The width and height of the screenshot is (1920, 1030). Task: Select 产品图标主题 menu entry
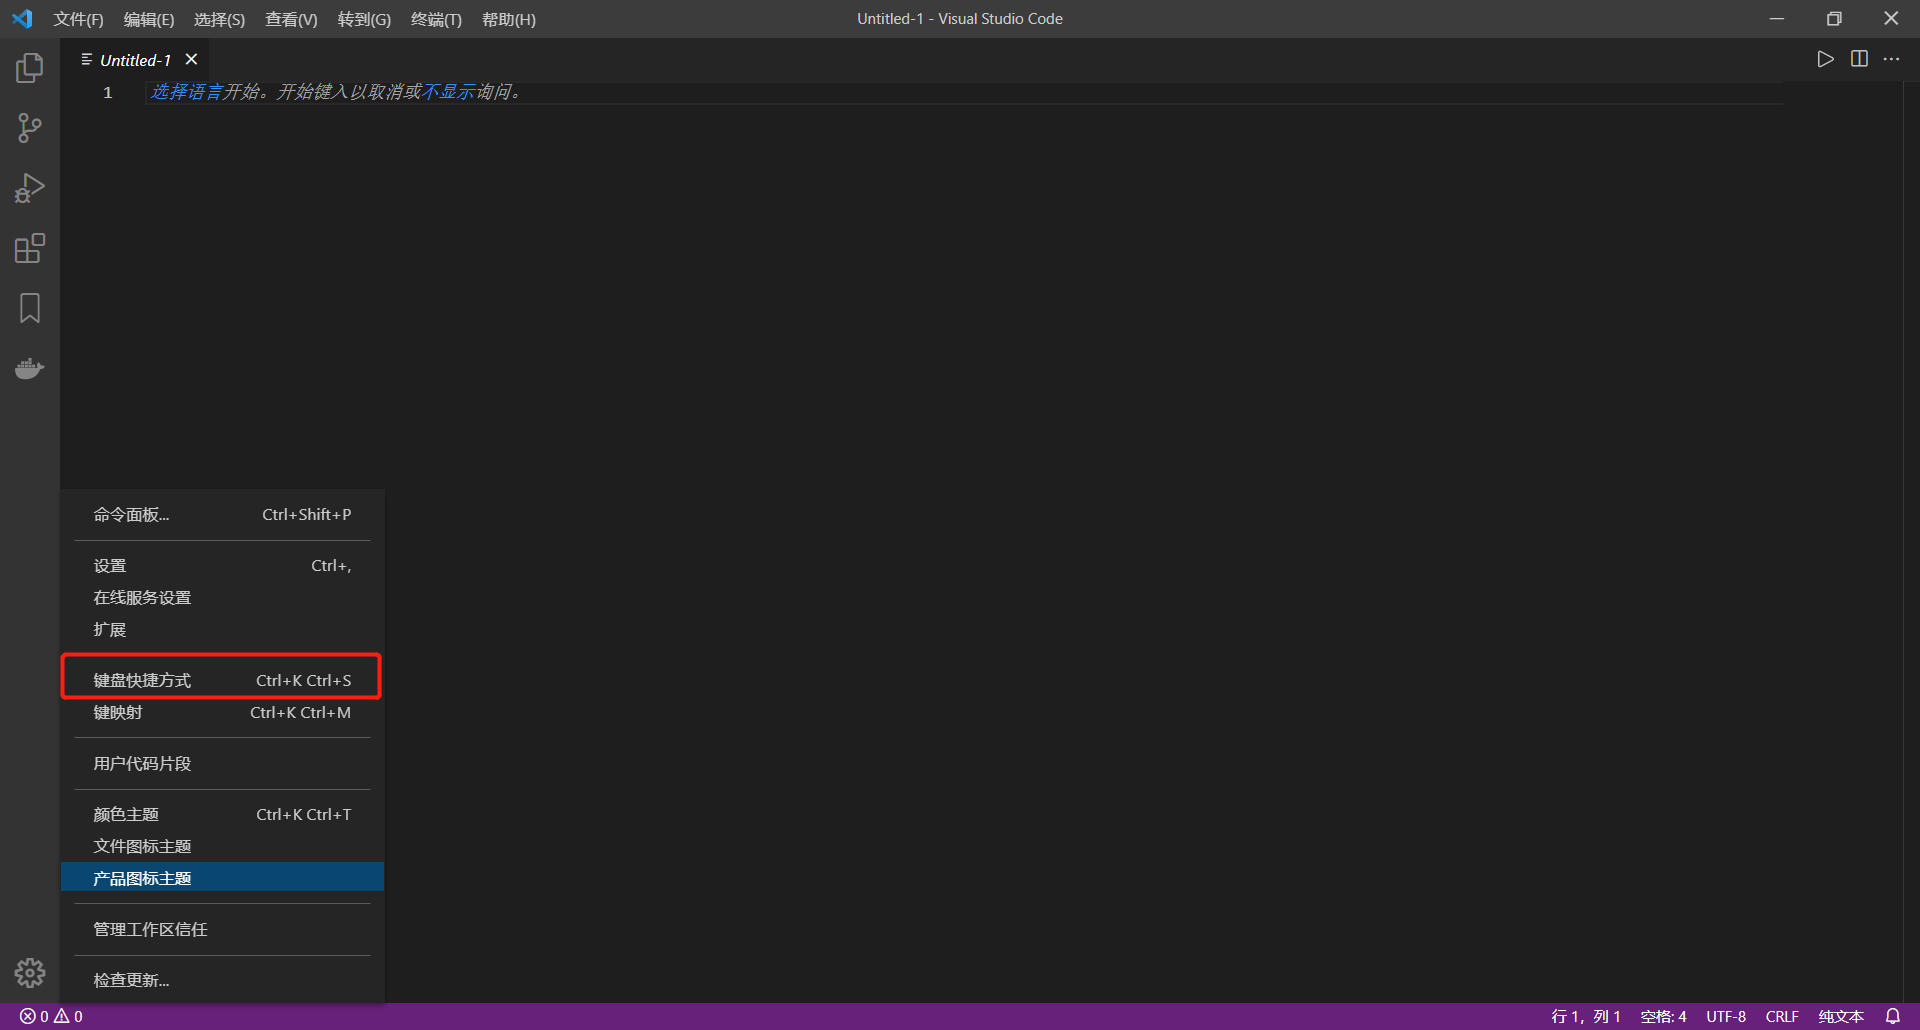click(222, 878)
